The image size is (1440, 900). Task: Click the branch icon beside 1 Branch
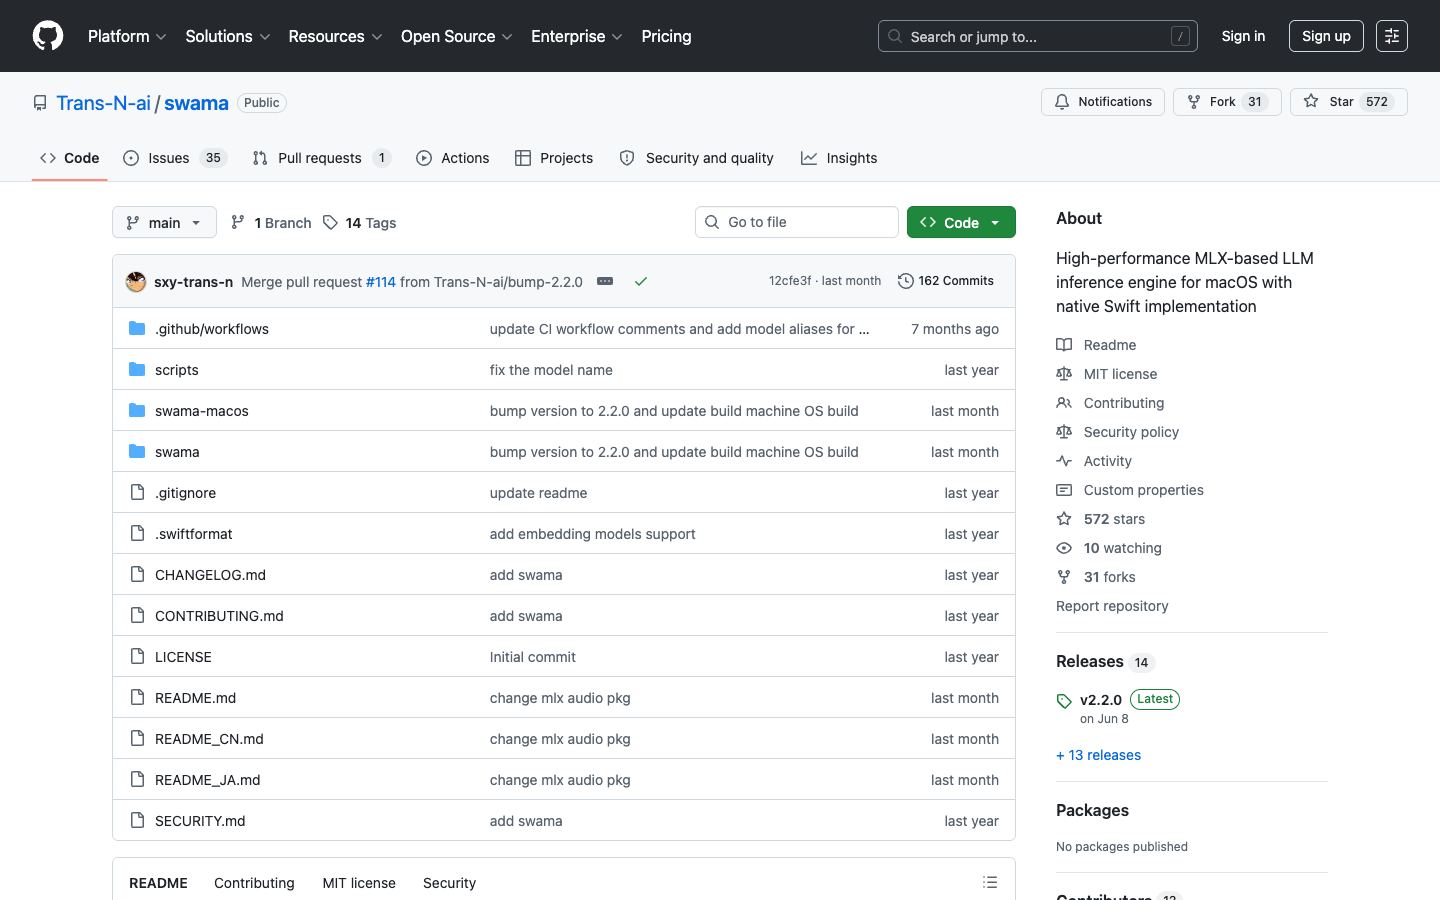pyautogui.click(x=238, y=222)
